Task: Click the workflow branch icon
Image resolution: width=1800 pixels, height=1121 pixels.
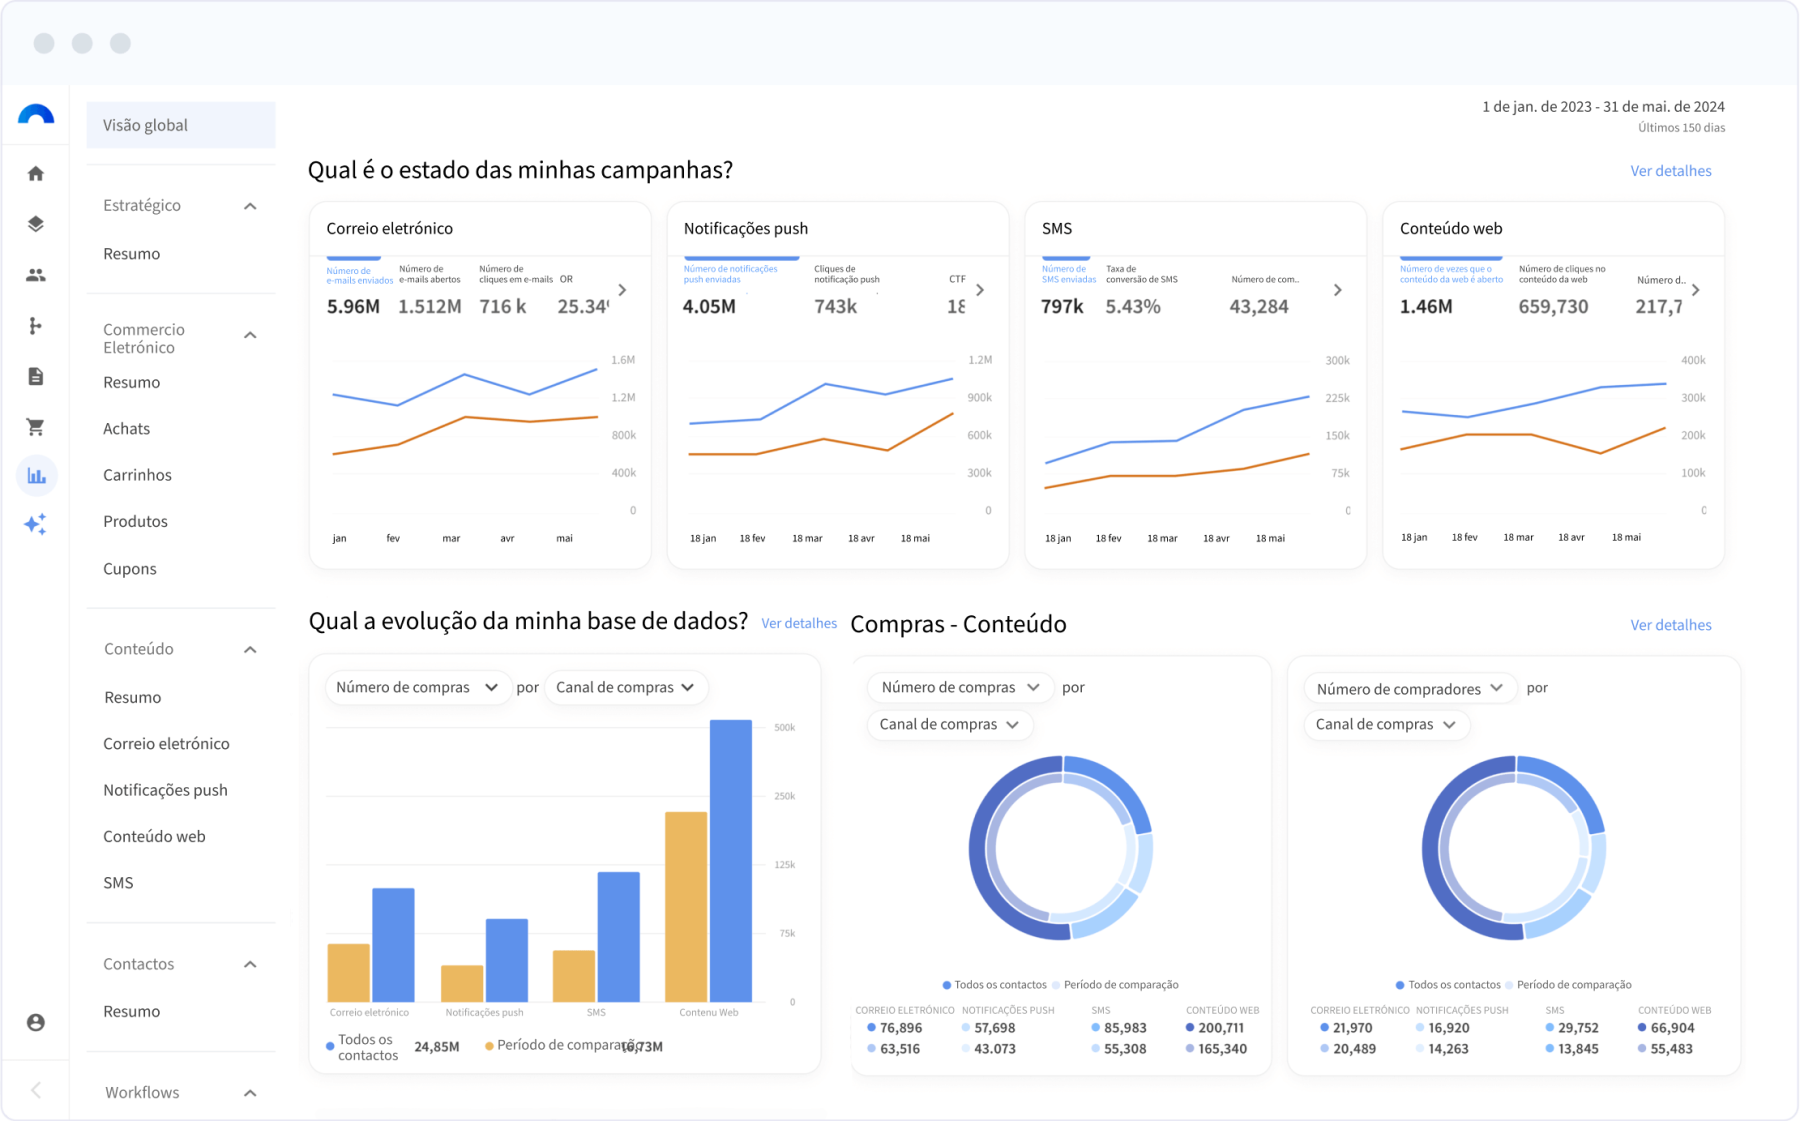Action: (36, 326)
